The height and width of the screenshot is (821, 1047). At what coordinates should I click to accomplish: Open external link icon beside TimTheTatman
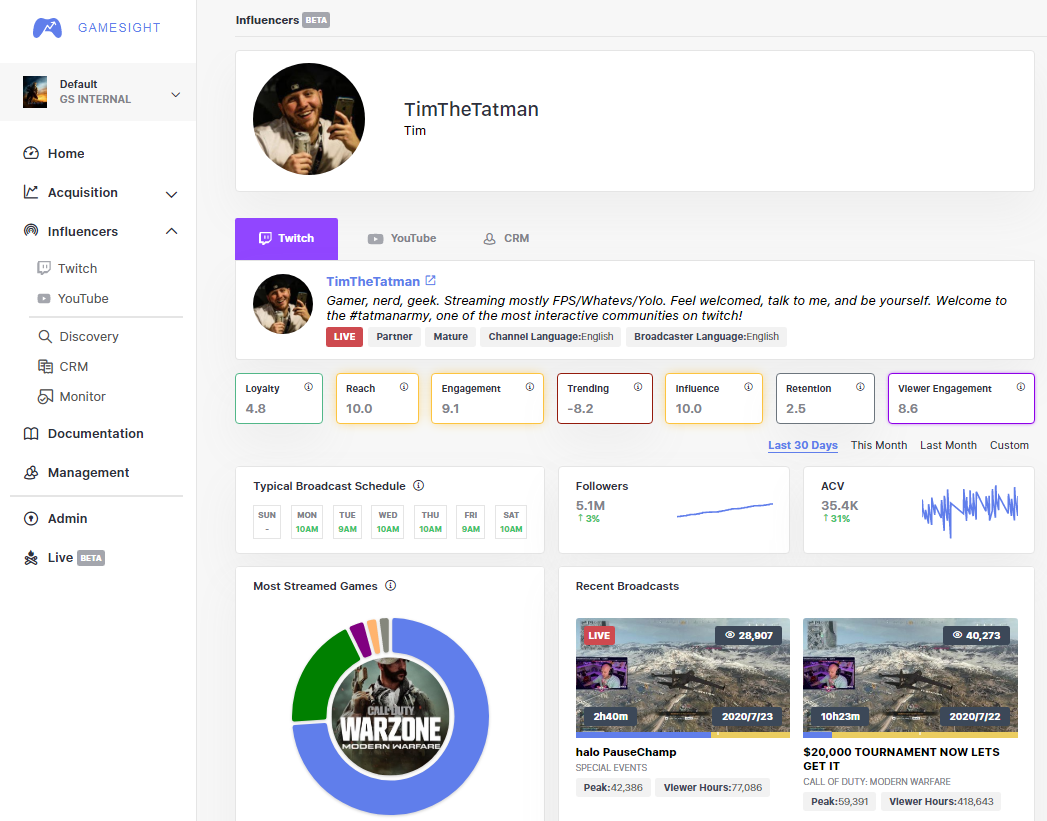(431, 280)
